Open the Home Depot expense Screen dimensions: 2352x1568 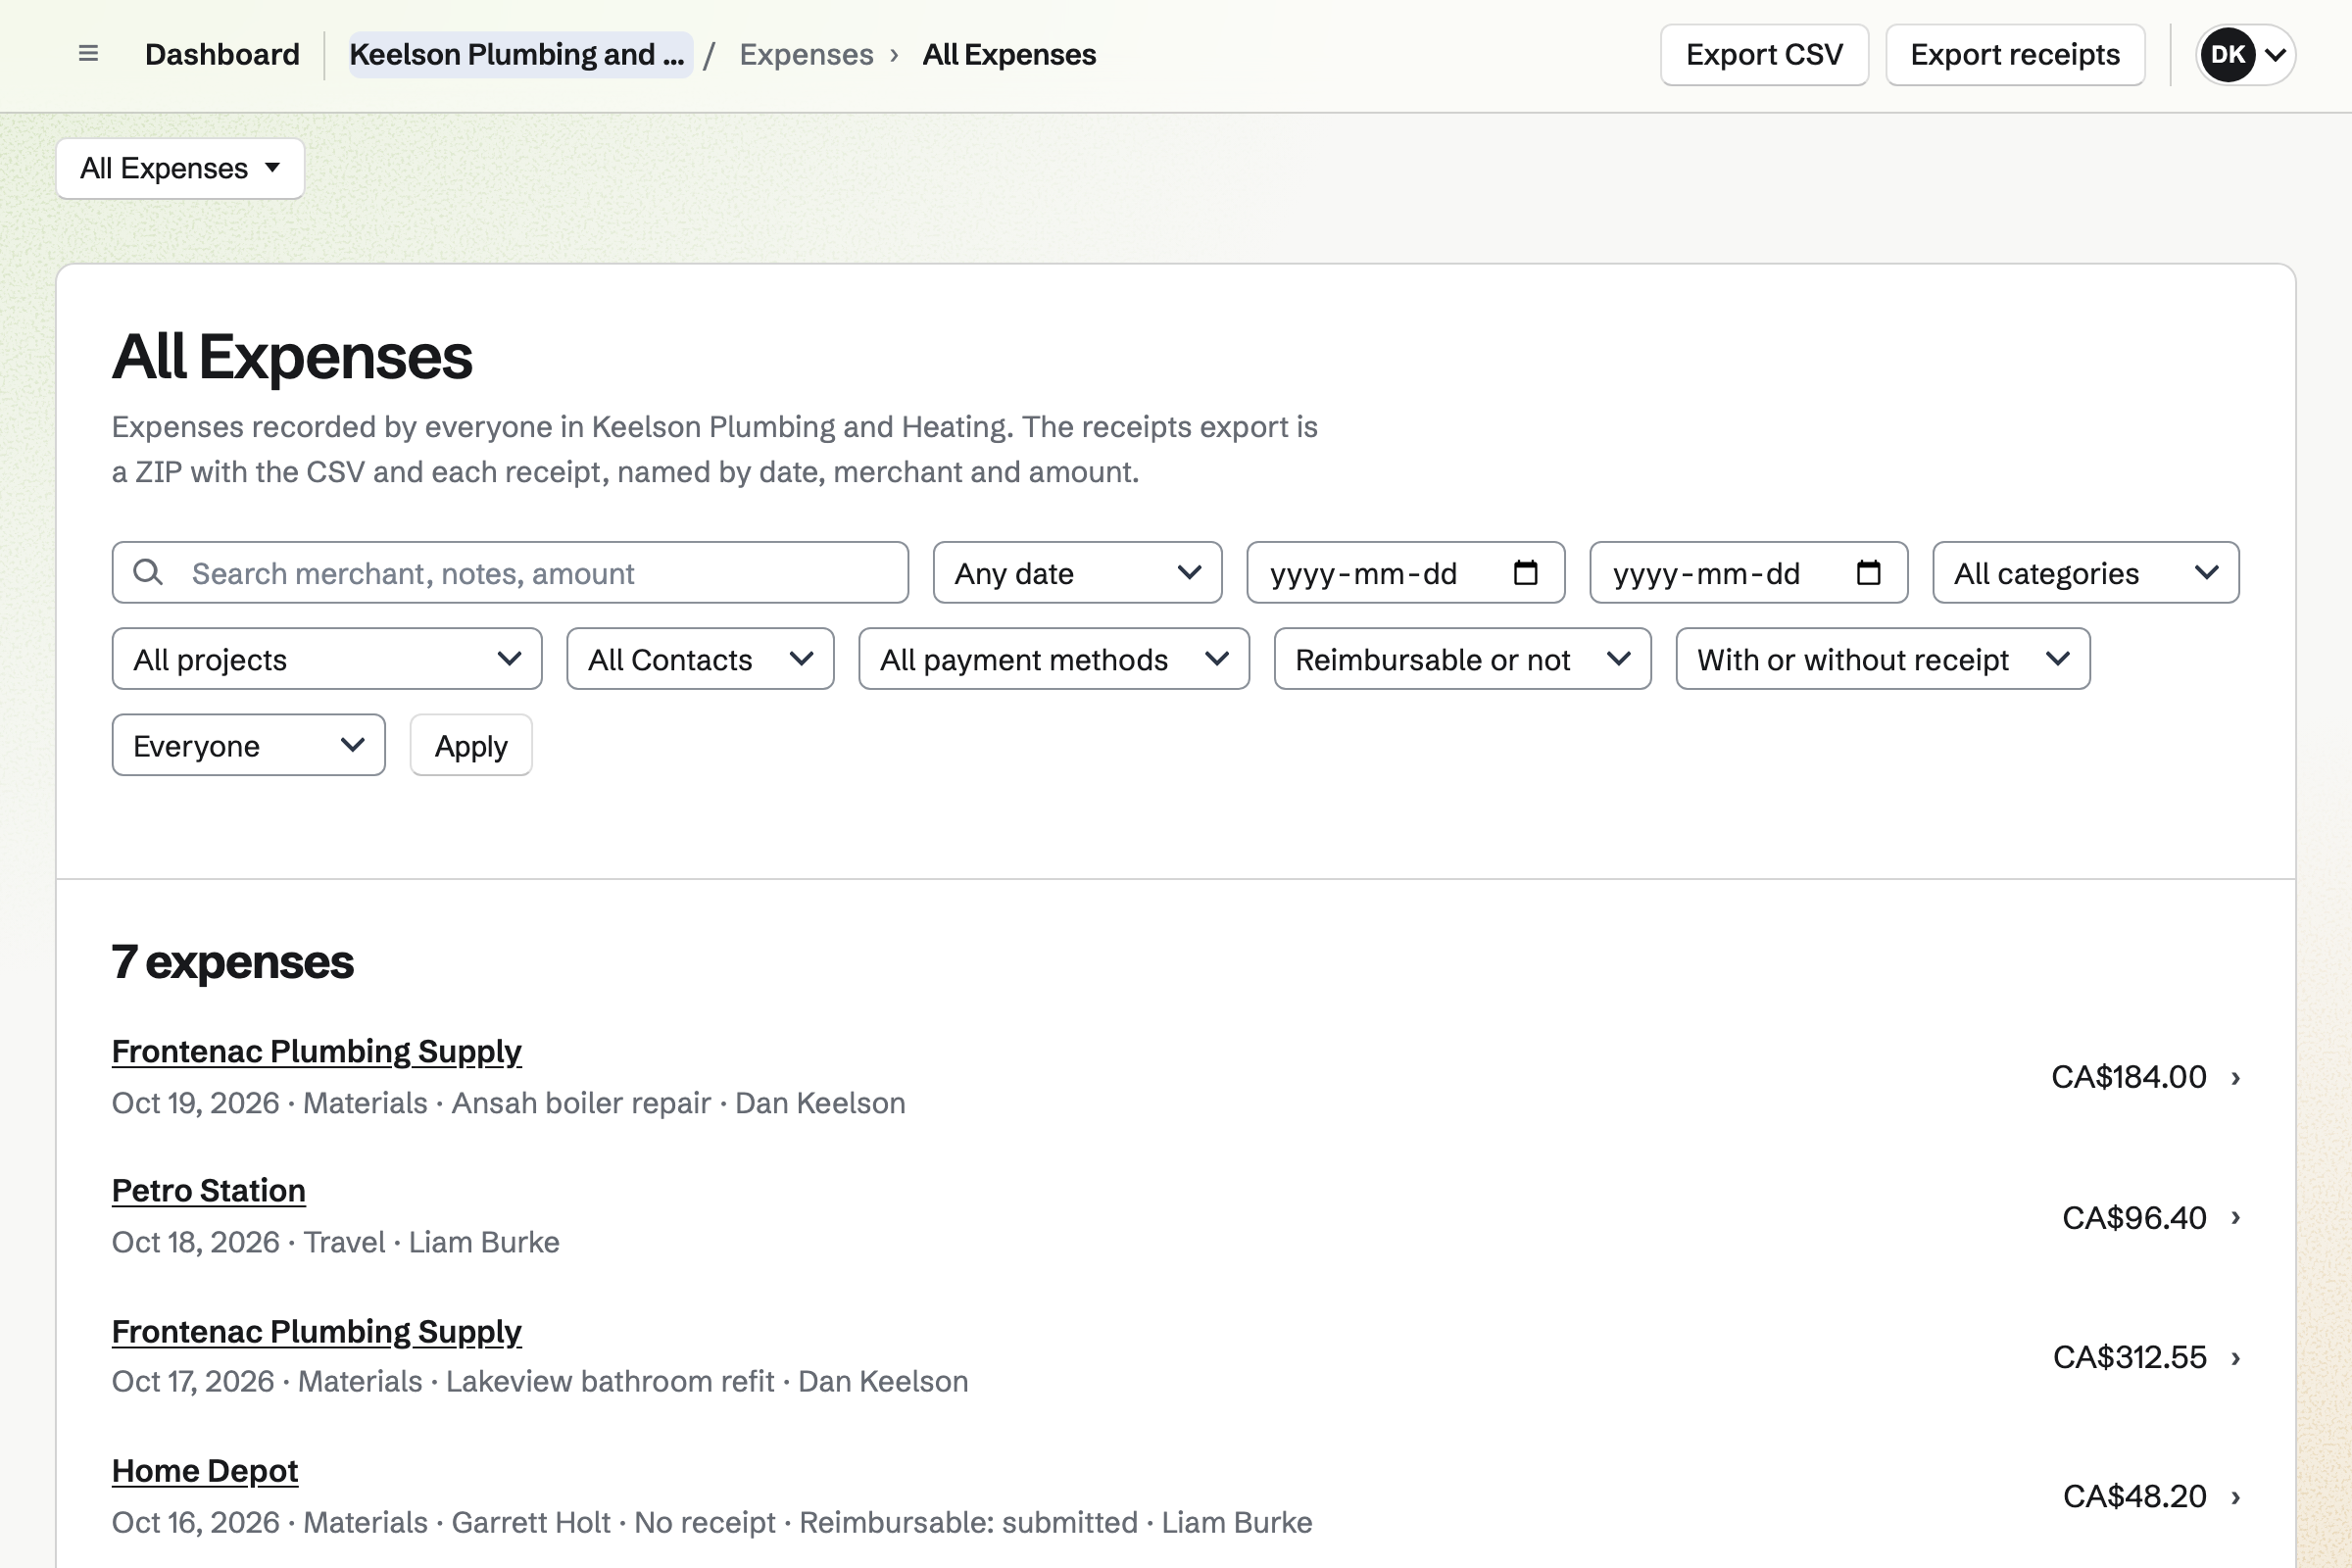pos(205,1471)
